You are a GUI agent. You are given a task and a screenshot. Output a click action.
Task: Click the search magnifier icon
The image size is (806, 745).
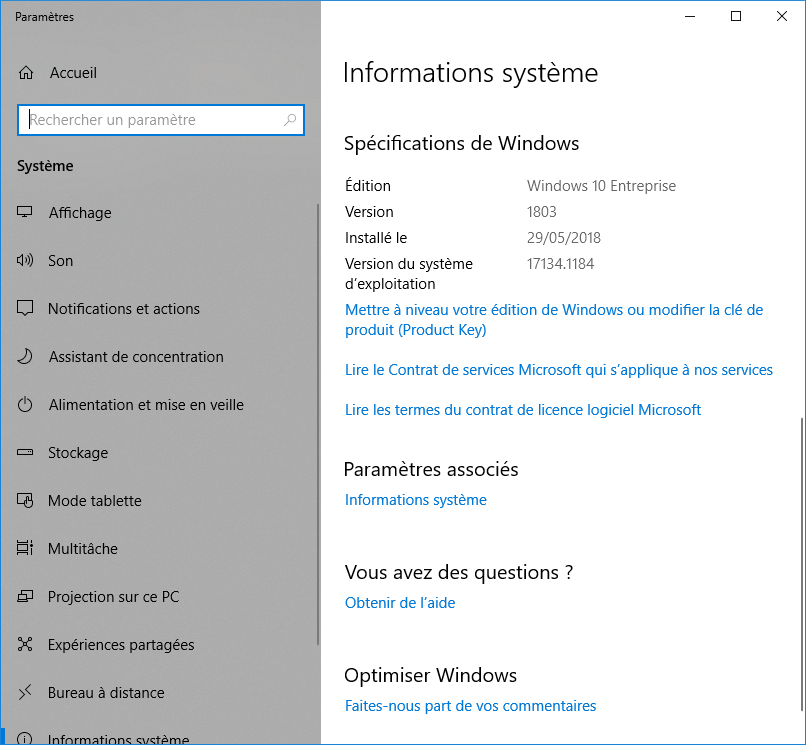coord(290,120)
